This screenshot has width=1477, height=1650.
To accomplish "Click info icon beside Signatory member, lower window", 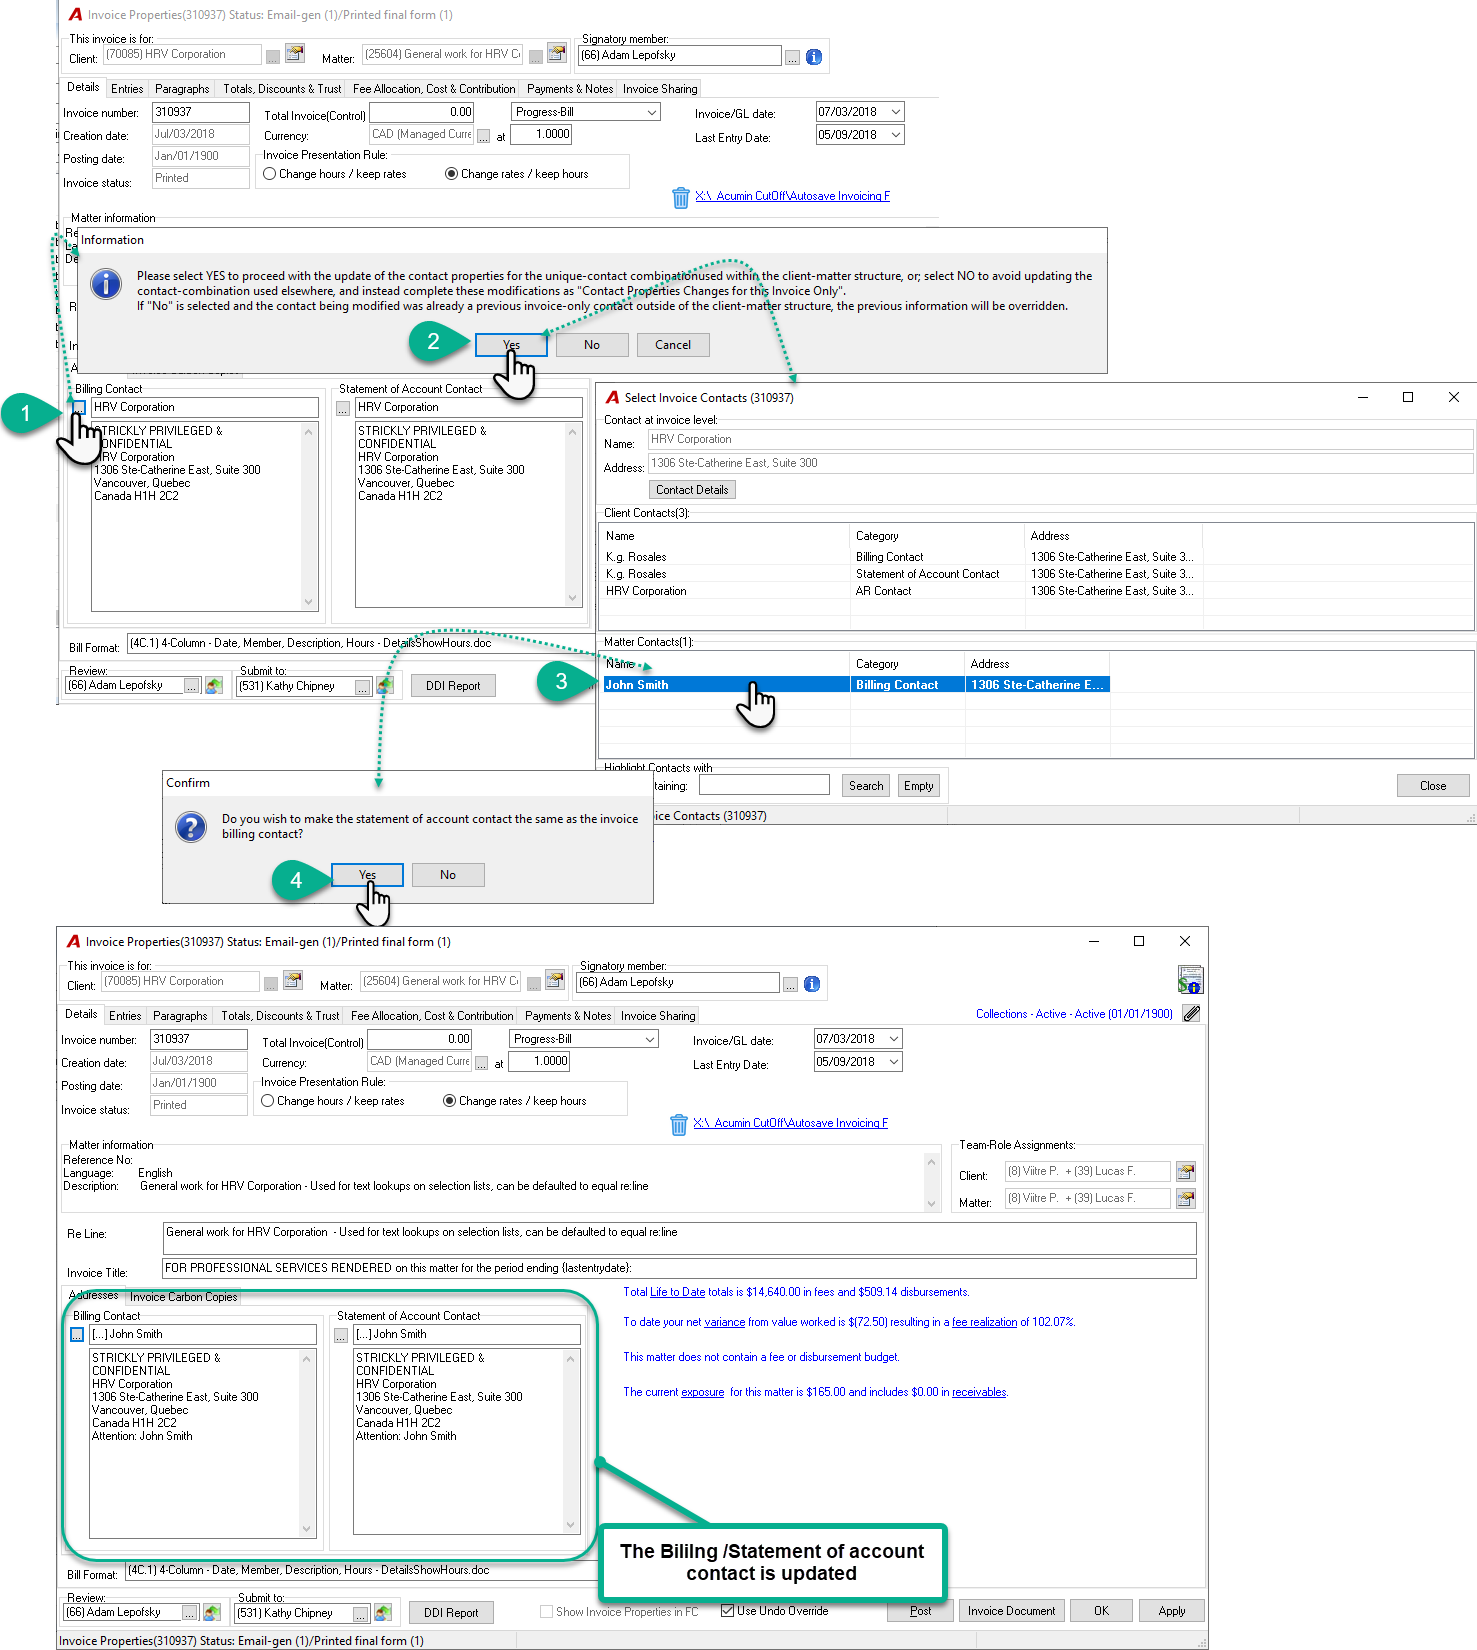I will pos(812,984).
